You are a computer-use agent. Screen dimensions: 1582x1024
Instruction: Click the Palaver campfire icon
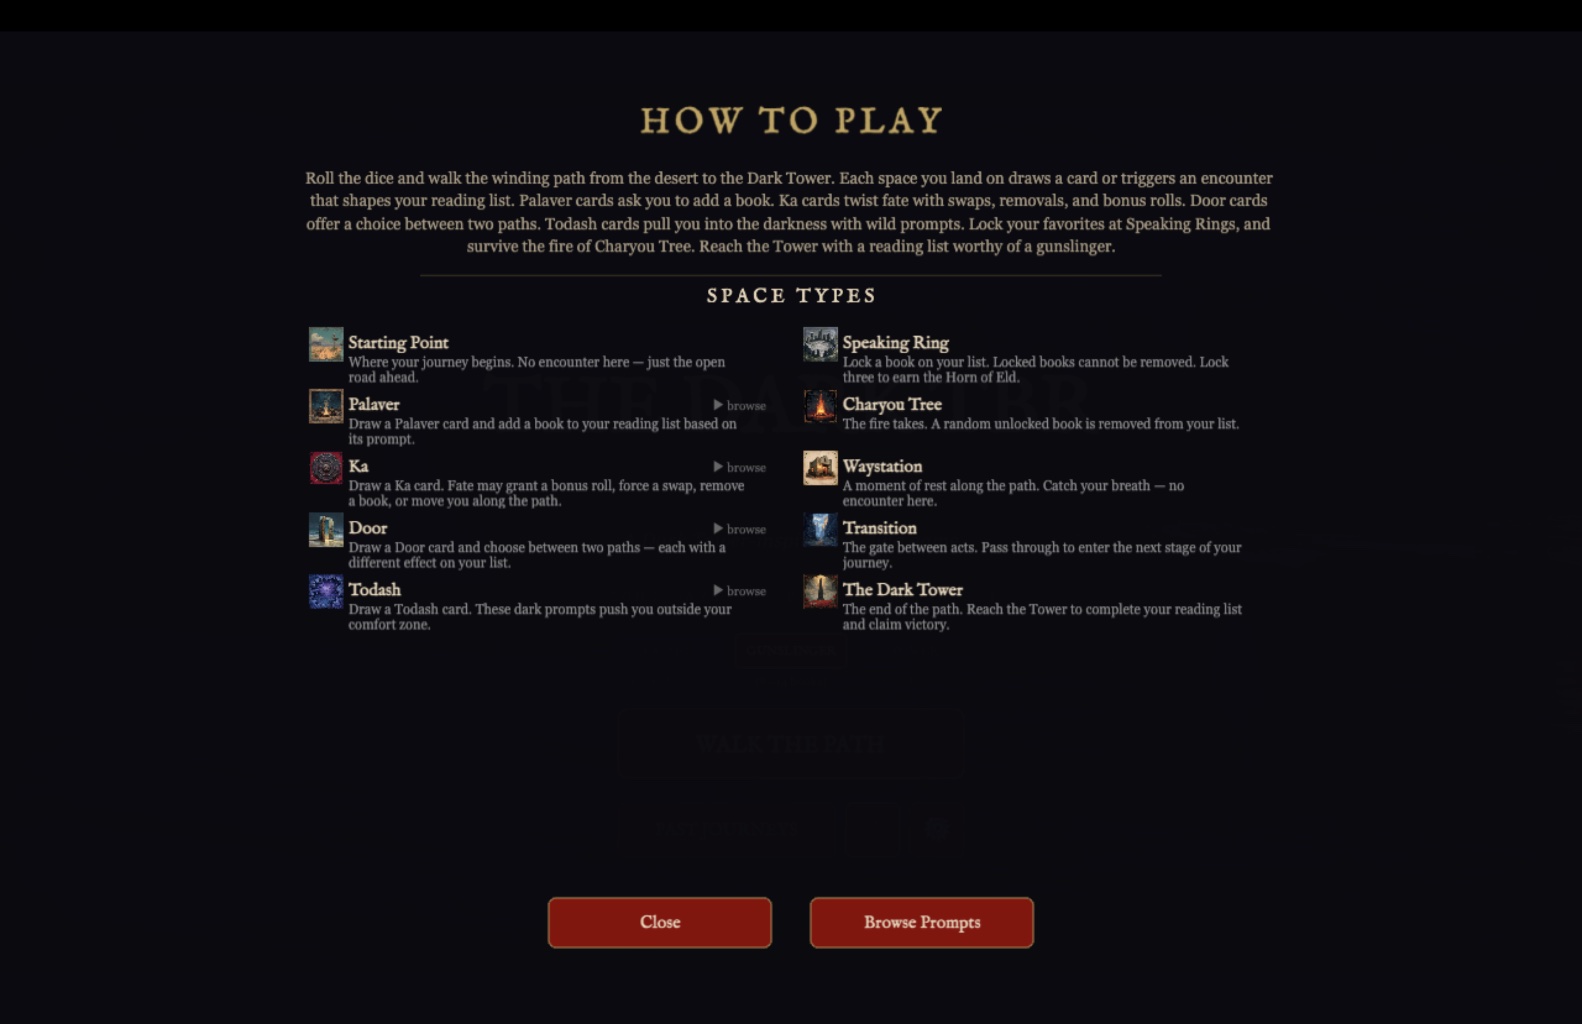coord(326,406)
